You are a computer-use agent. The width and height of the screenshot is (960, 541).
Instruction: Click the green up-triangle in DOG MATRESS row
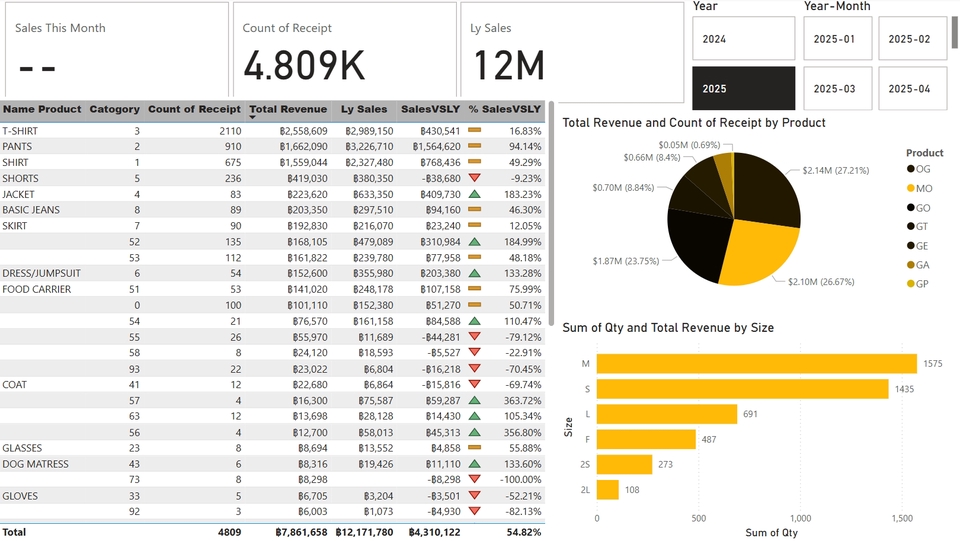pyautogui.click(x=474, y=464)
